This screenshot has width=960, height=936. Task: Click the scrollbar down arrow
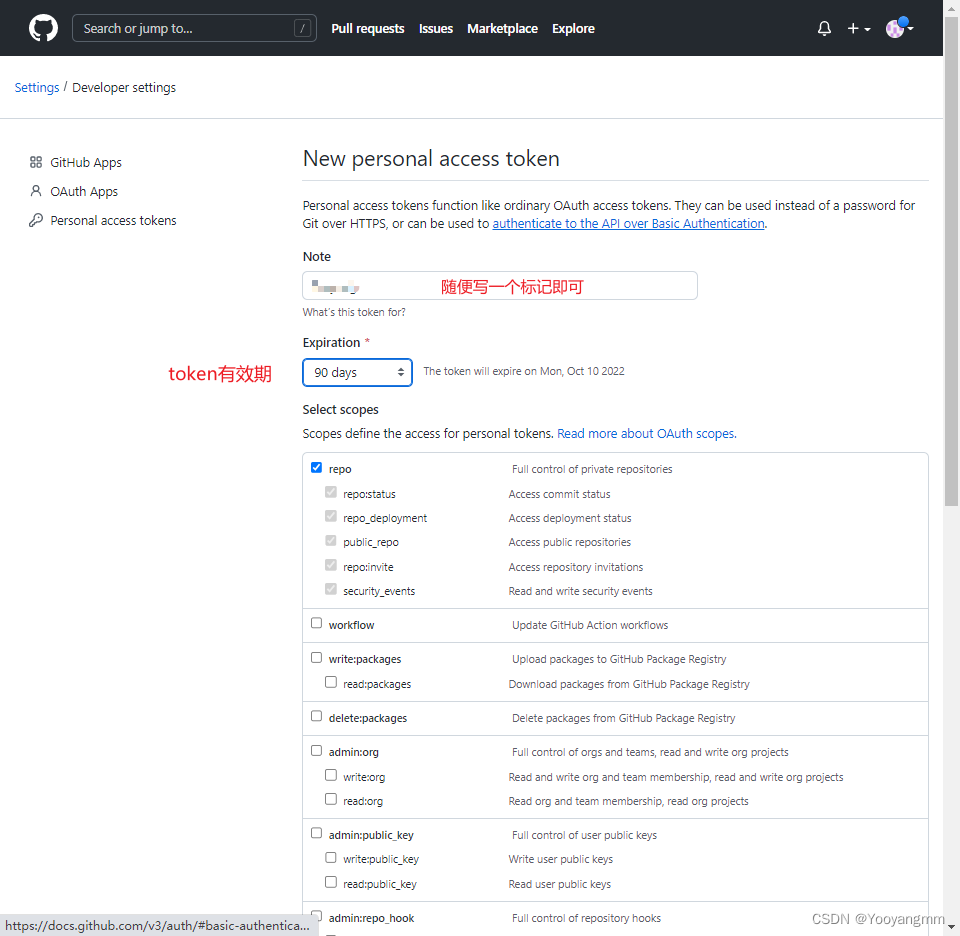(951, 927)
